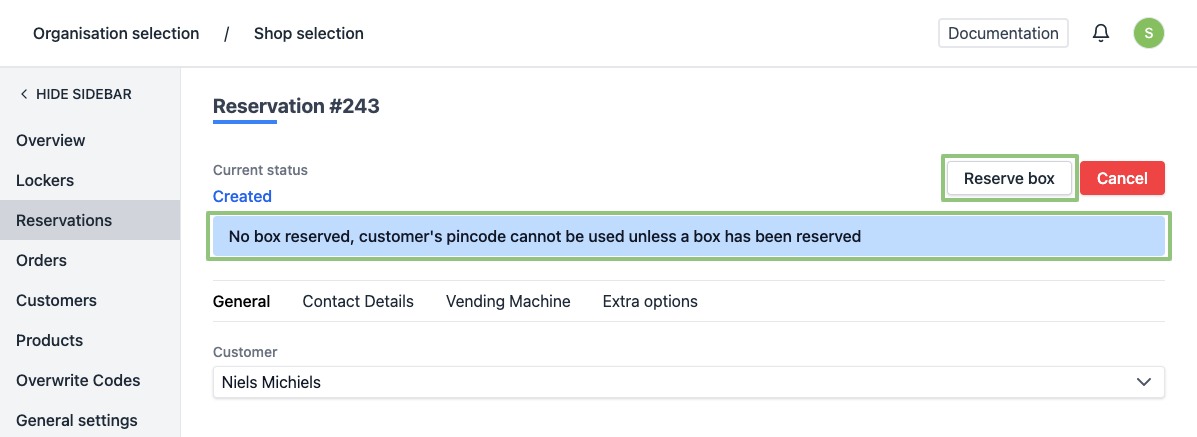Open the Documentation link
Image resolution: width=1197 pixels, height=437 pixels.
(x=1003, y=33)
